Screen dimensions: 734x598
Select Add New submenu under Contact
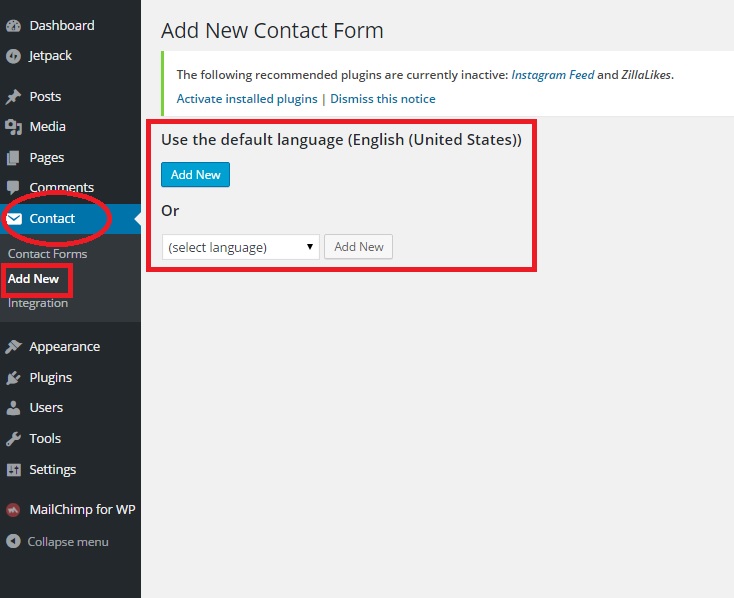tap(33, 279)
